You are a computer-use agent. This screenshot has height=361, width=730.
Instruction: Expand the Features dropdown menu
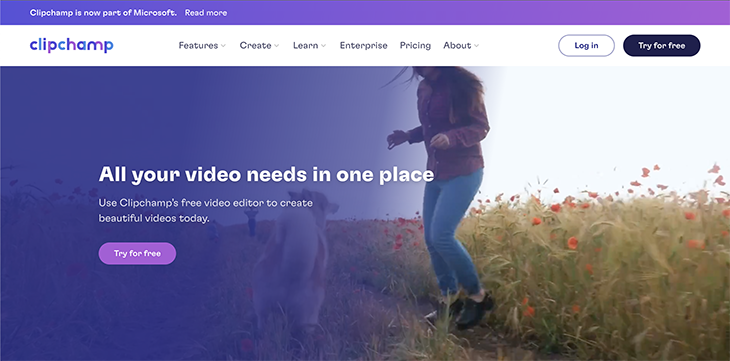click(202, 45)
